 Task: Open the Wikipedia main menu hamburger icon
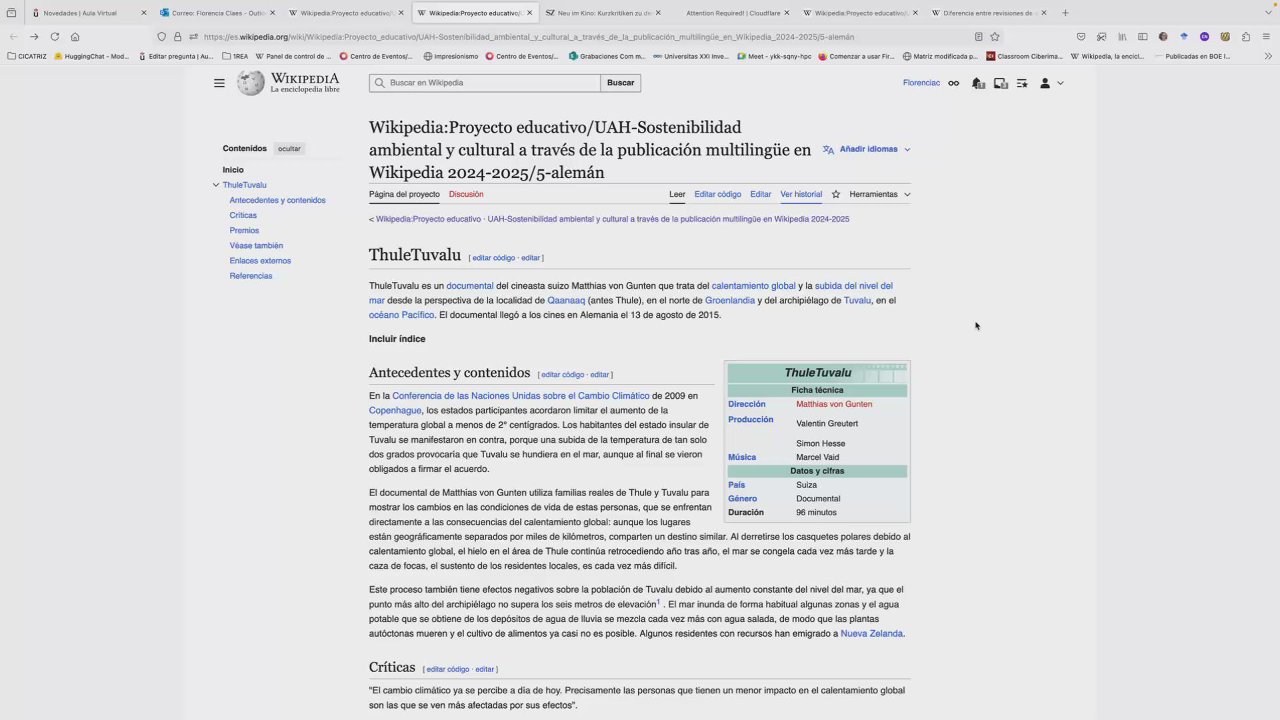pos(219,83)
